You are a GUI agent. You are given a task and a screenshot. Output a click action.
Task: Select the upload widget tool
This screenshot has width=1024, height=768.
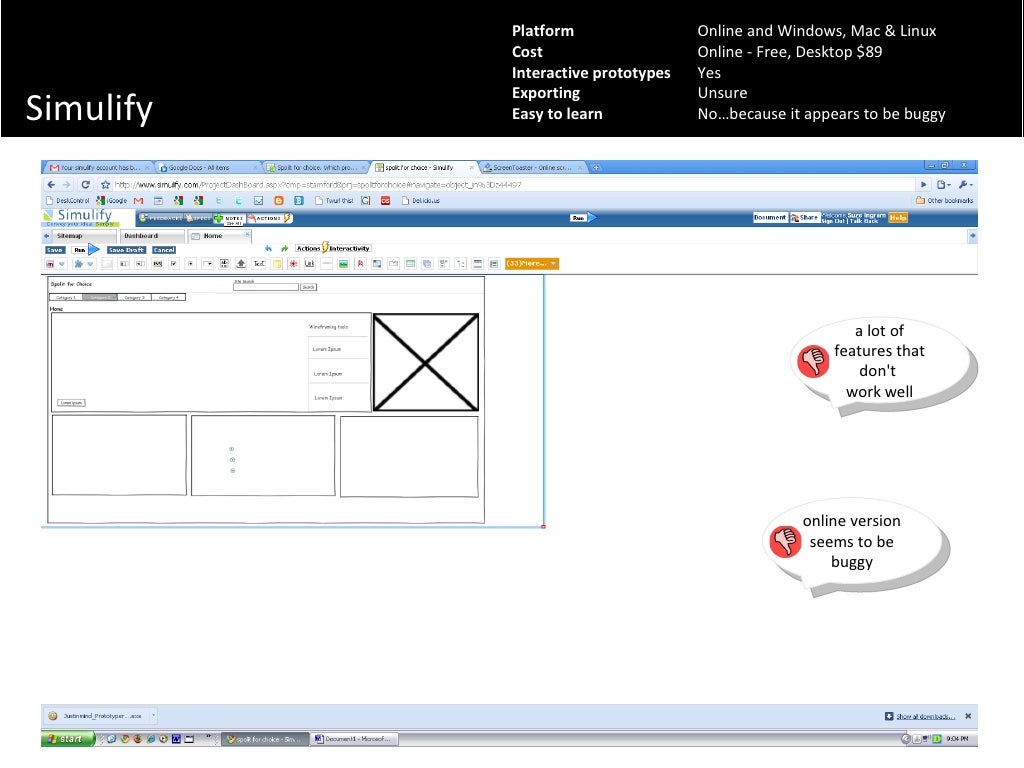(x=241, y=264)
